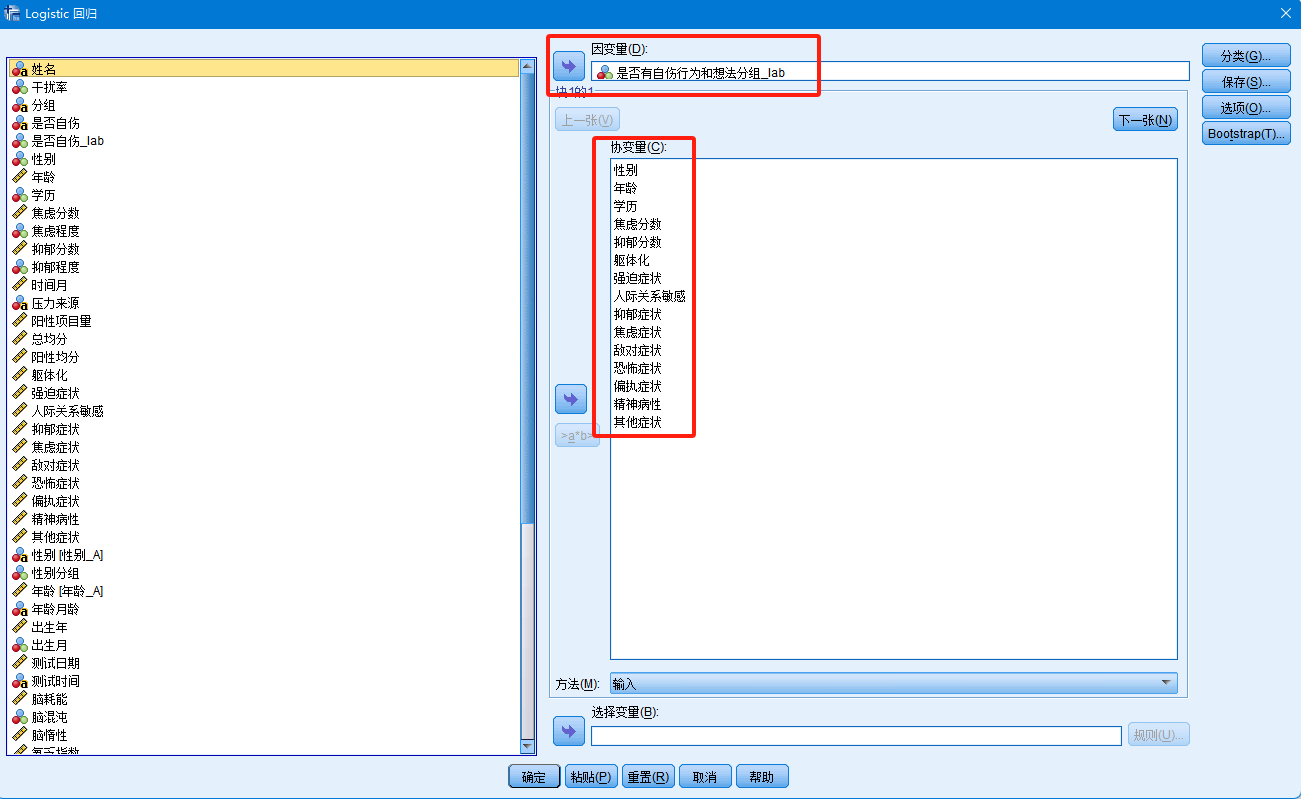
Task: Click the string icon next to 测试时间
Action: pos(19,681)
